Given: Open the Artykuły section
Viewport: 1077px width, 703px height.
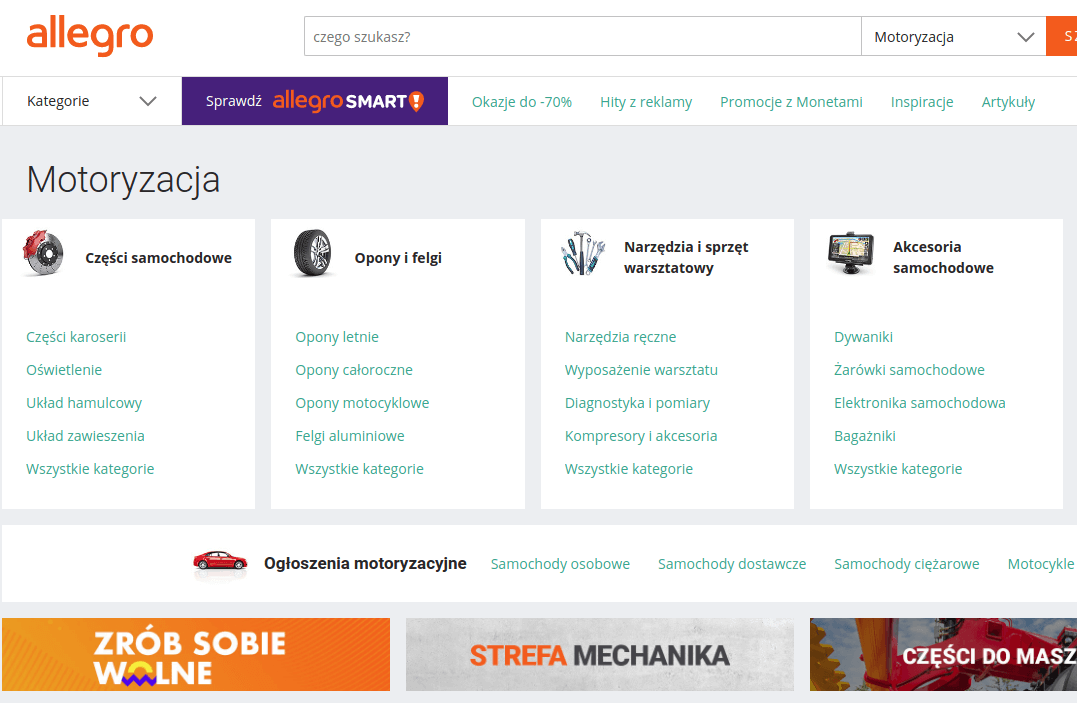Looking at the screenshot, I should [1008, 102].
